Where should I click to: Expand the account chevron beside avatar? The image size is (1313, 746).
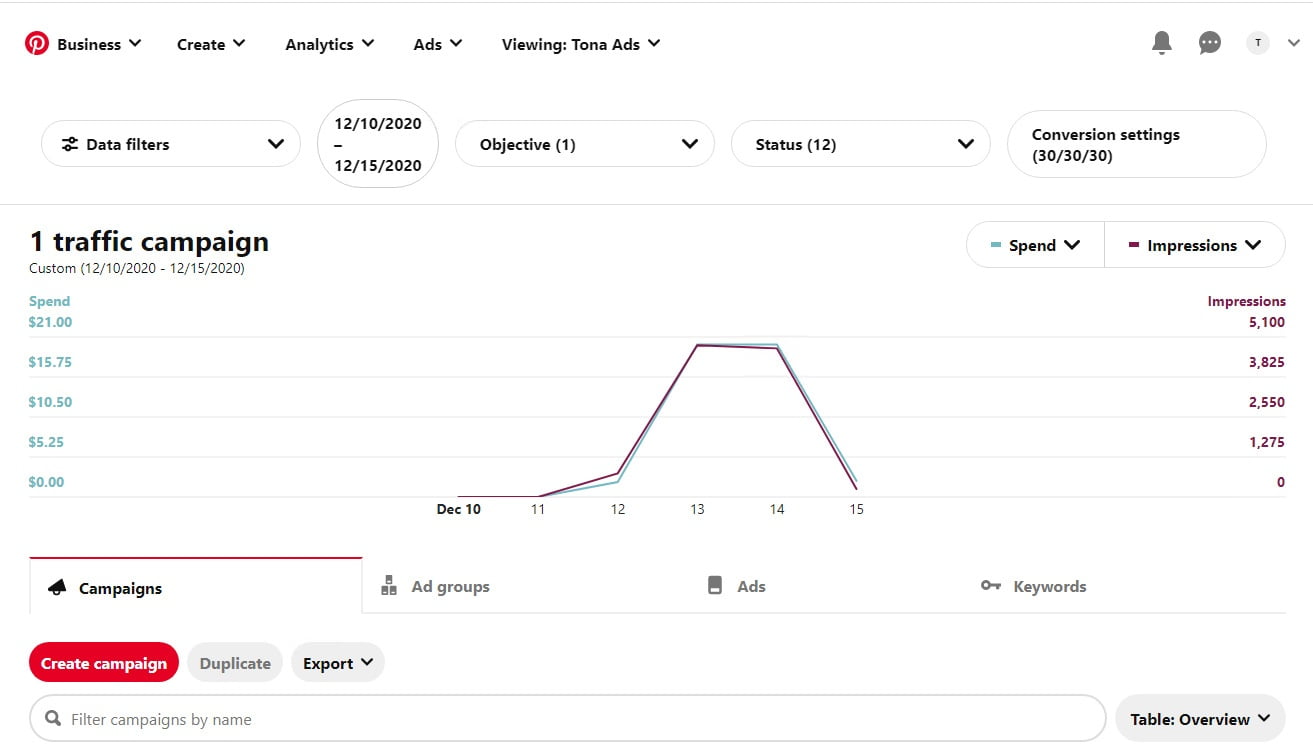coord(1293,43)
